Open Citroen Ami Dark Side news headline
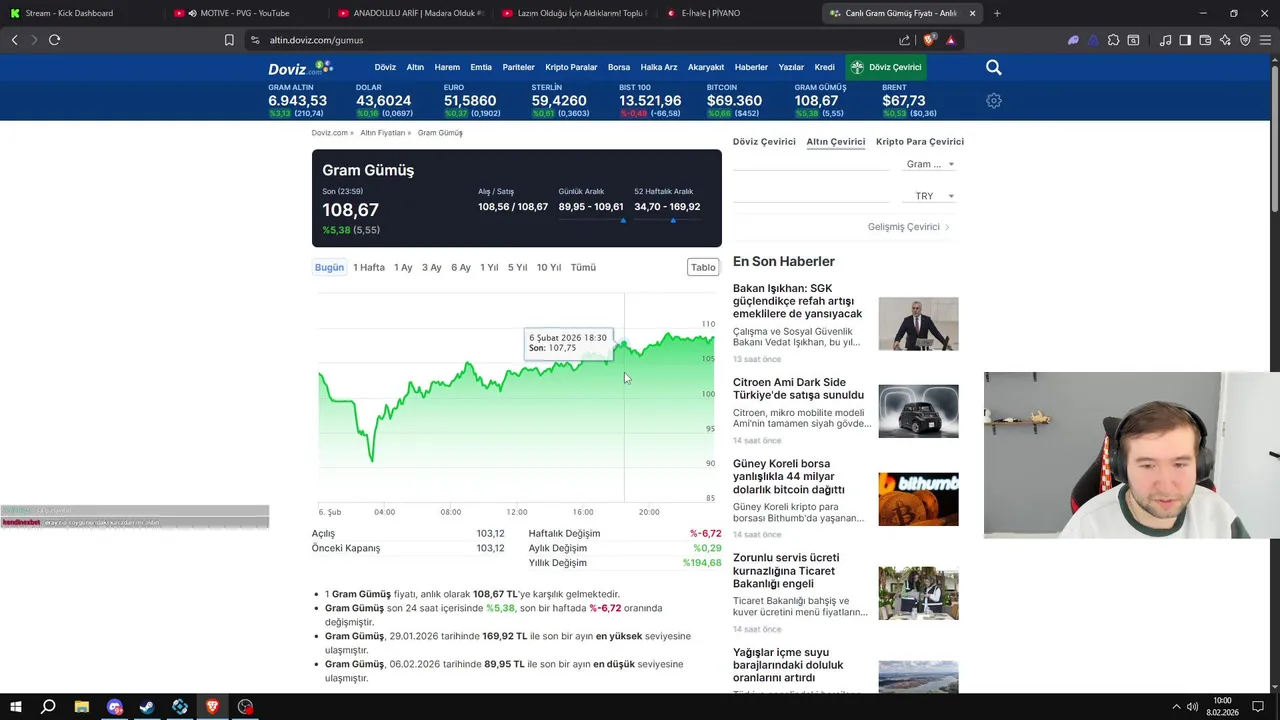This screenshot has height=720, width=1280. [x=798, y=389]
